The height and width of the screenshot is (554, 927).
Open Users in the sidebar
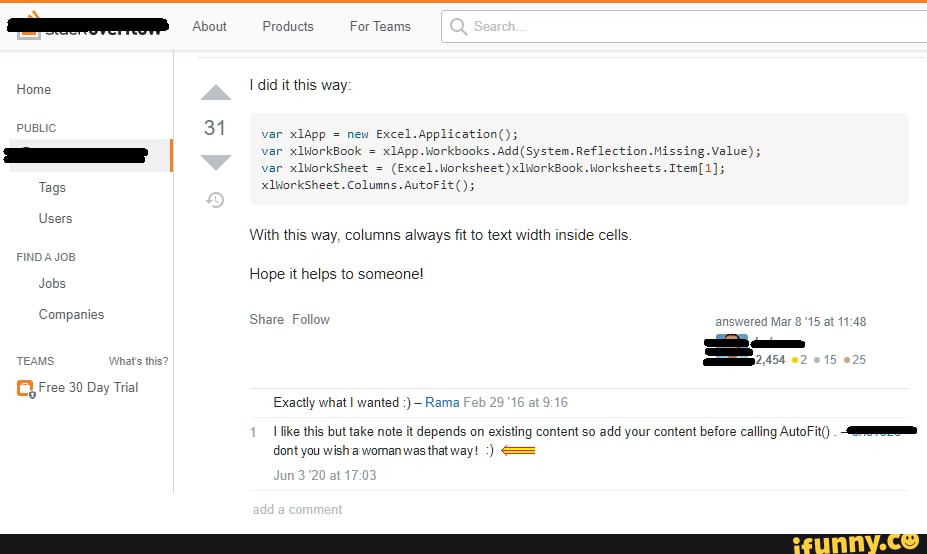click(55, 219)
